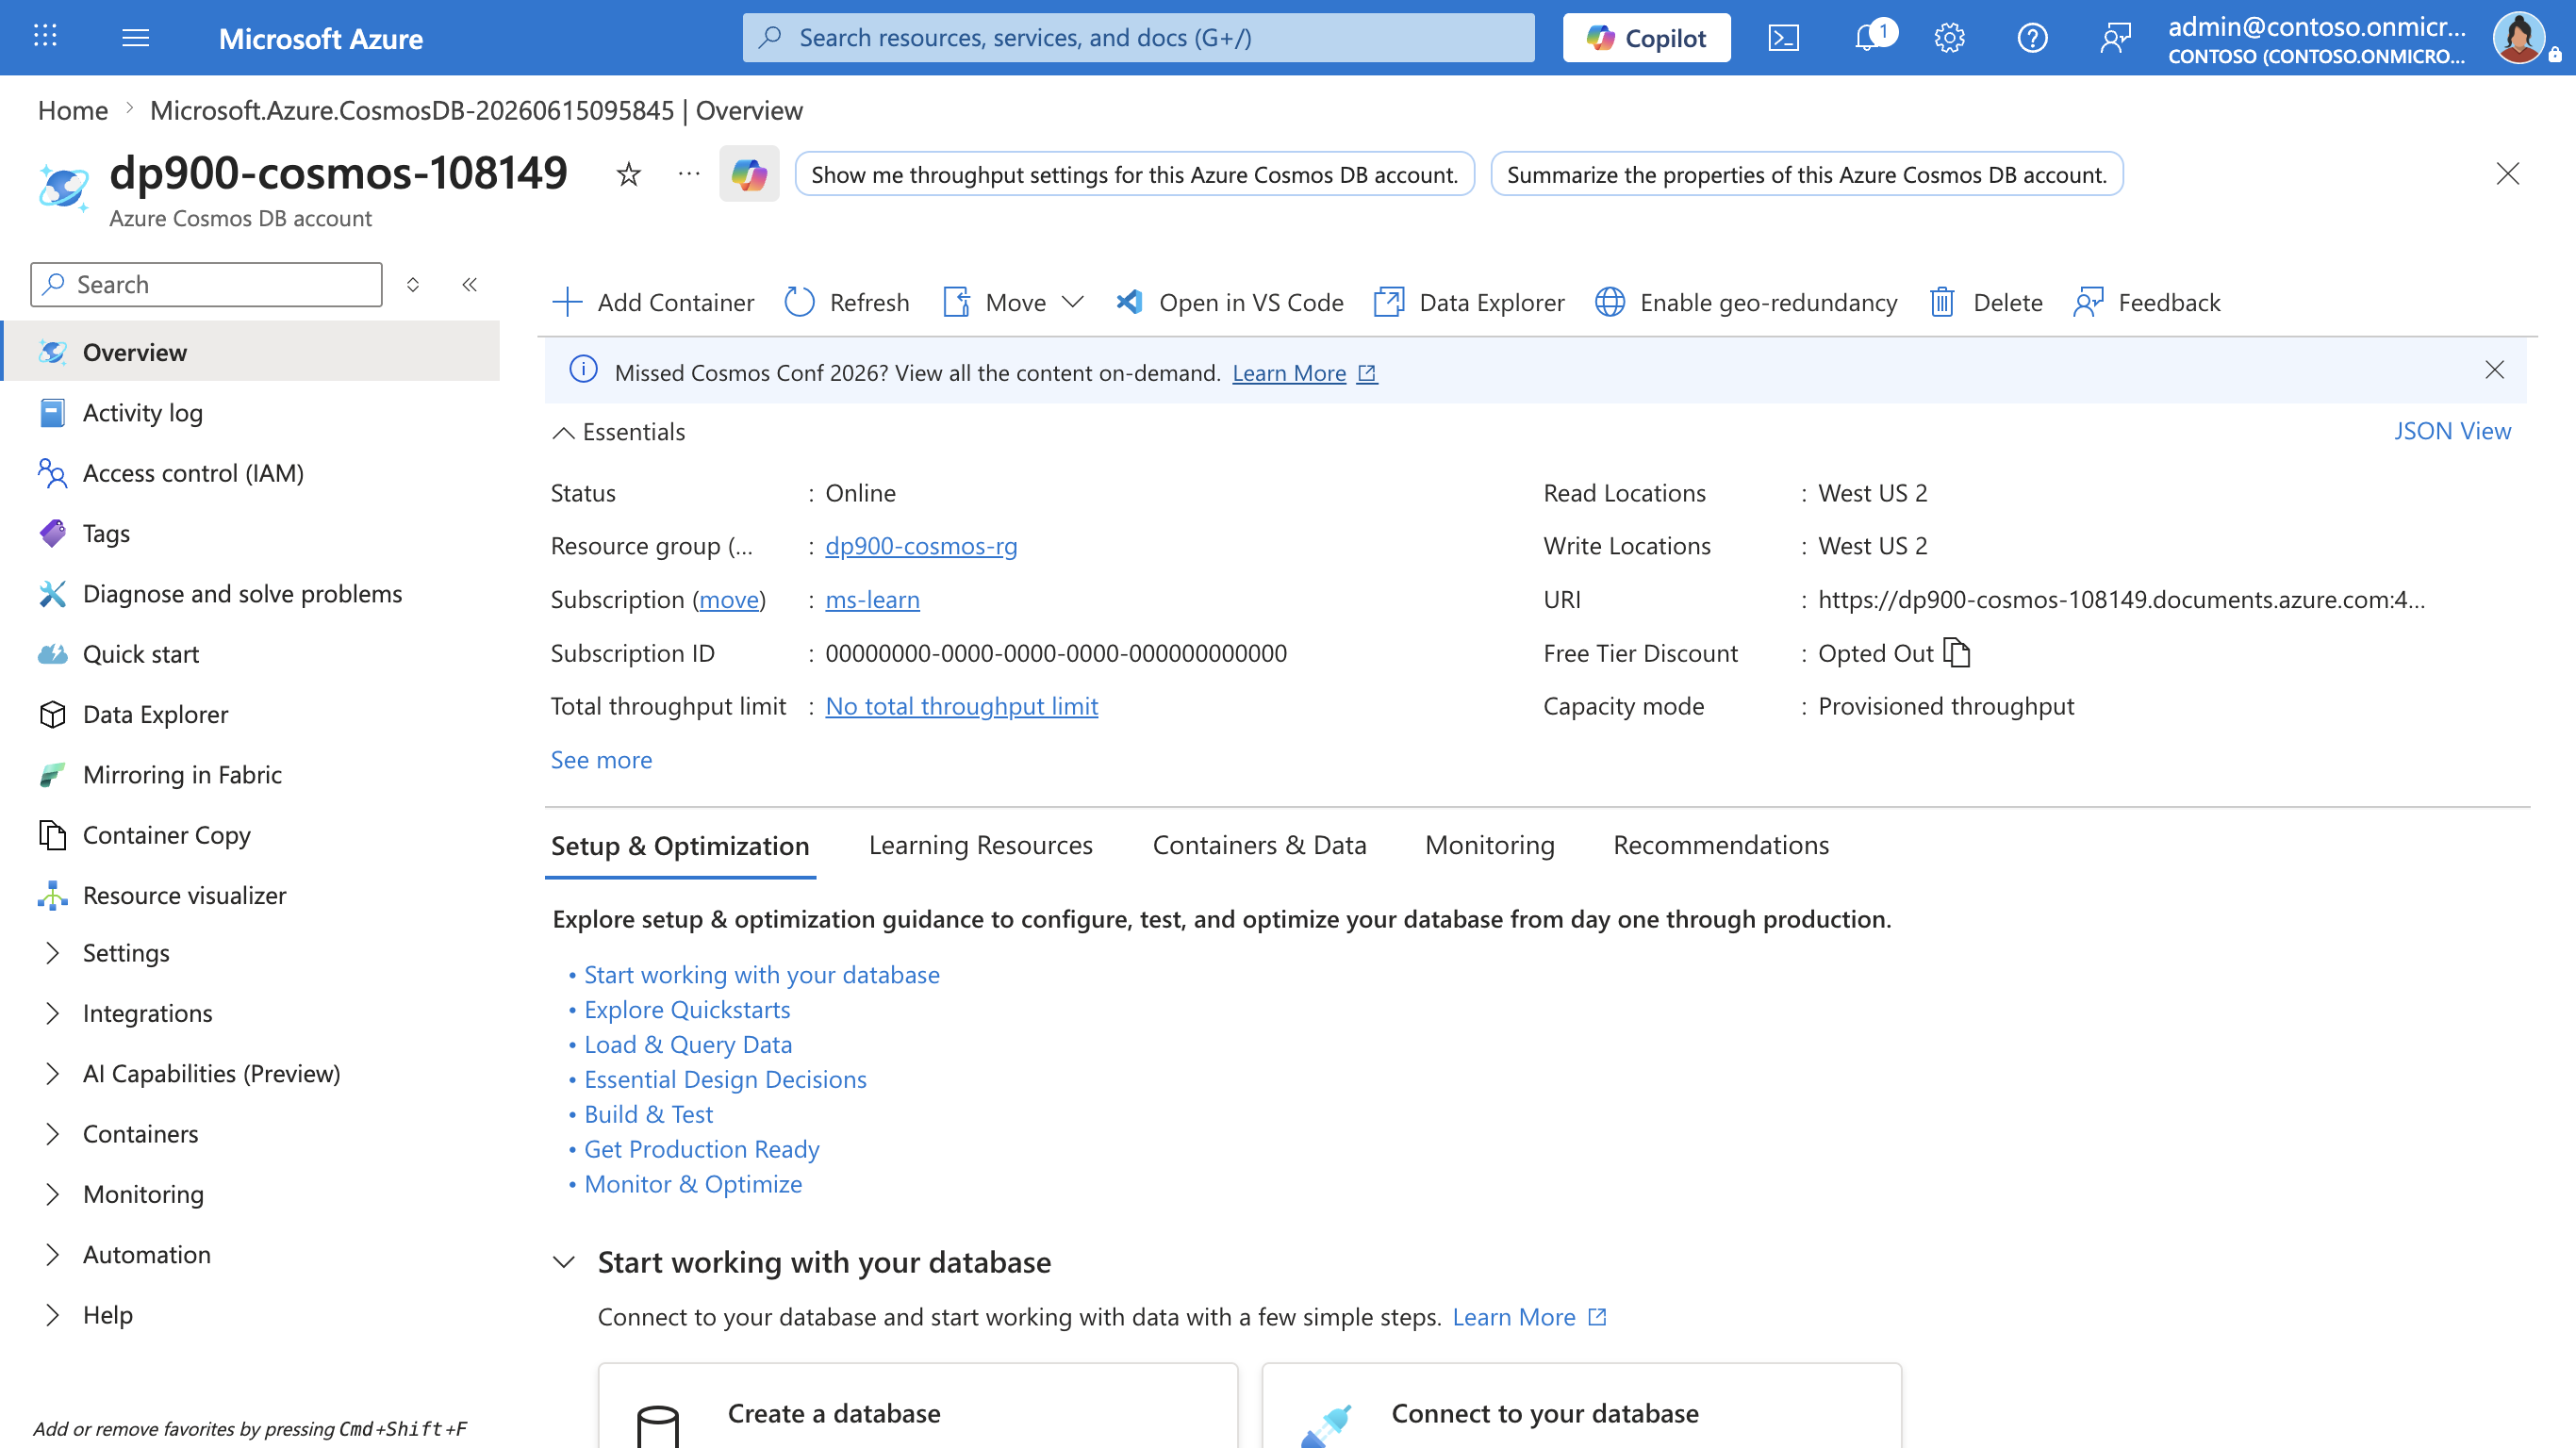Switch to Containers & Data tab
The height and width of the screenshot is (1448, 2576).
1259,845
